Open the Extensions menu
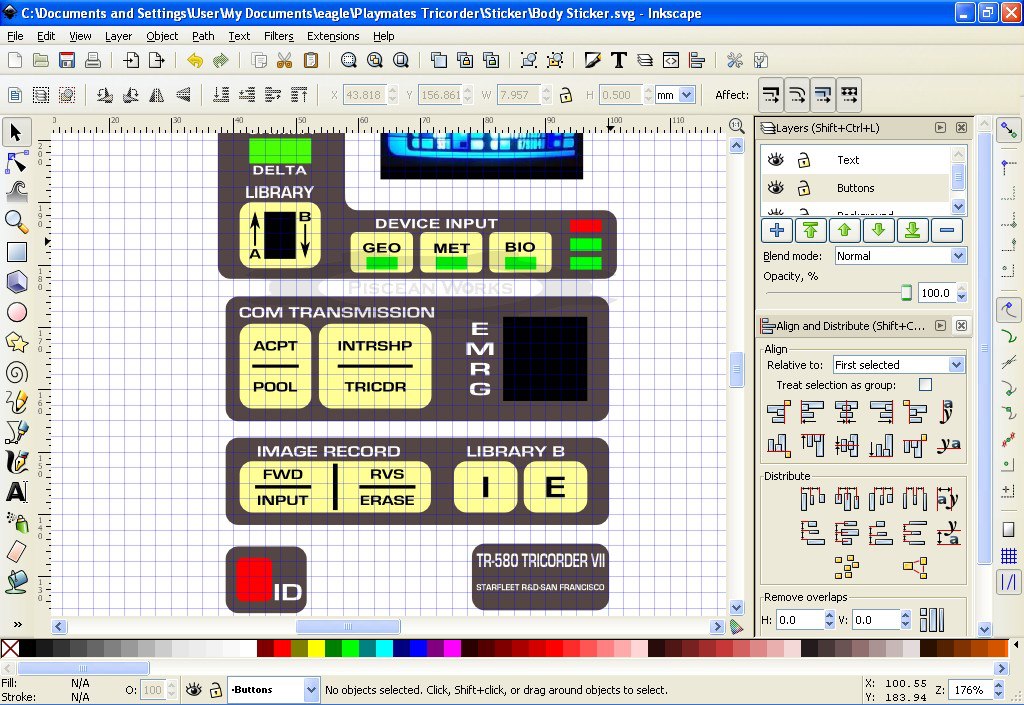 click(333, 36)
